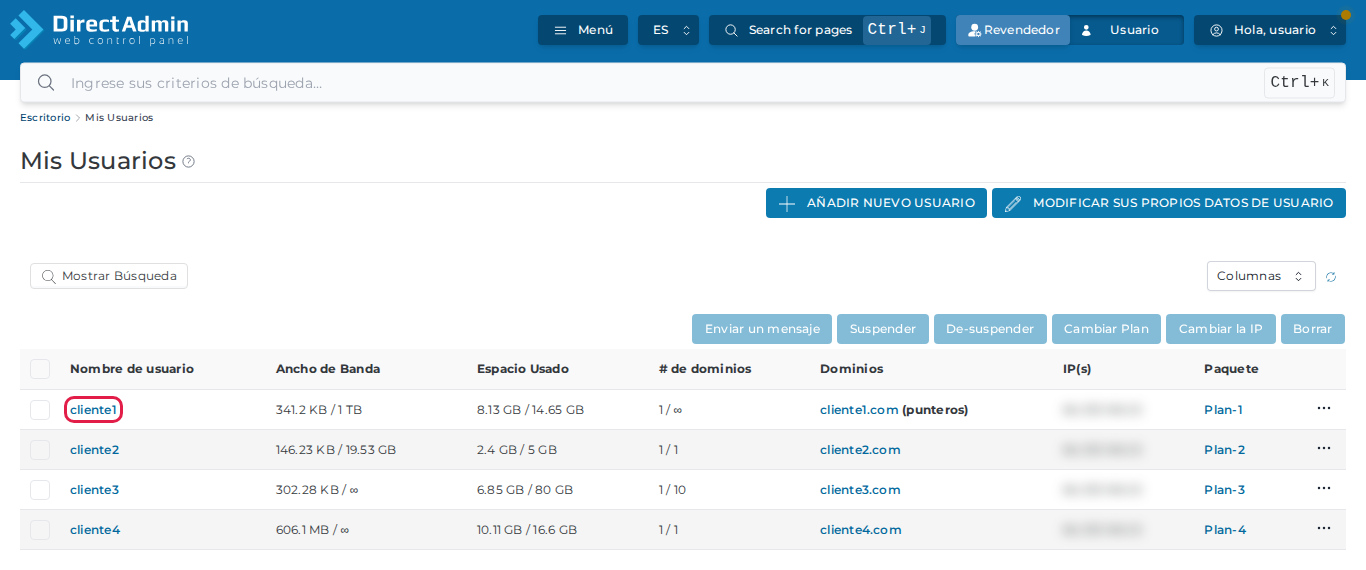Click the help icon beside Mis Usuarios
The height and width of the screenshot is (570, 1366).
click(188, 162)
